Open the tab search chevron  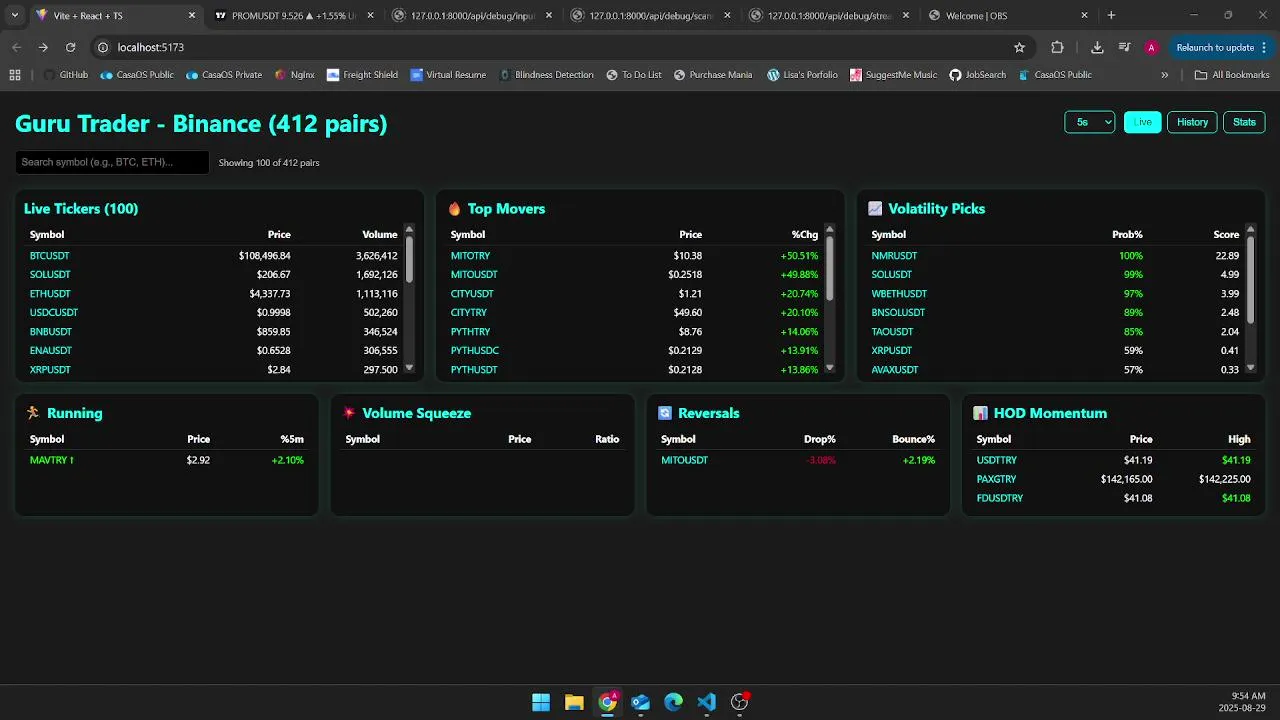tap(14, 15)
